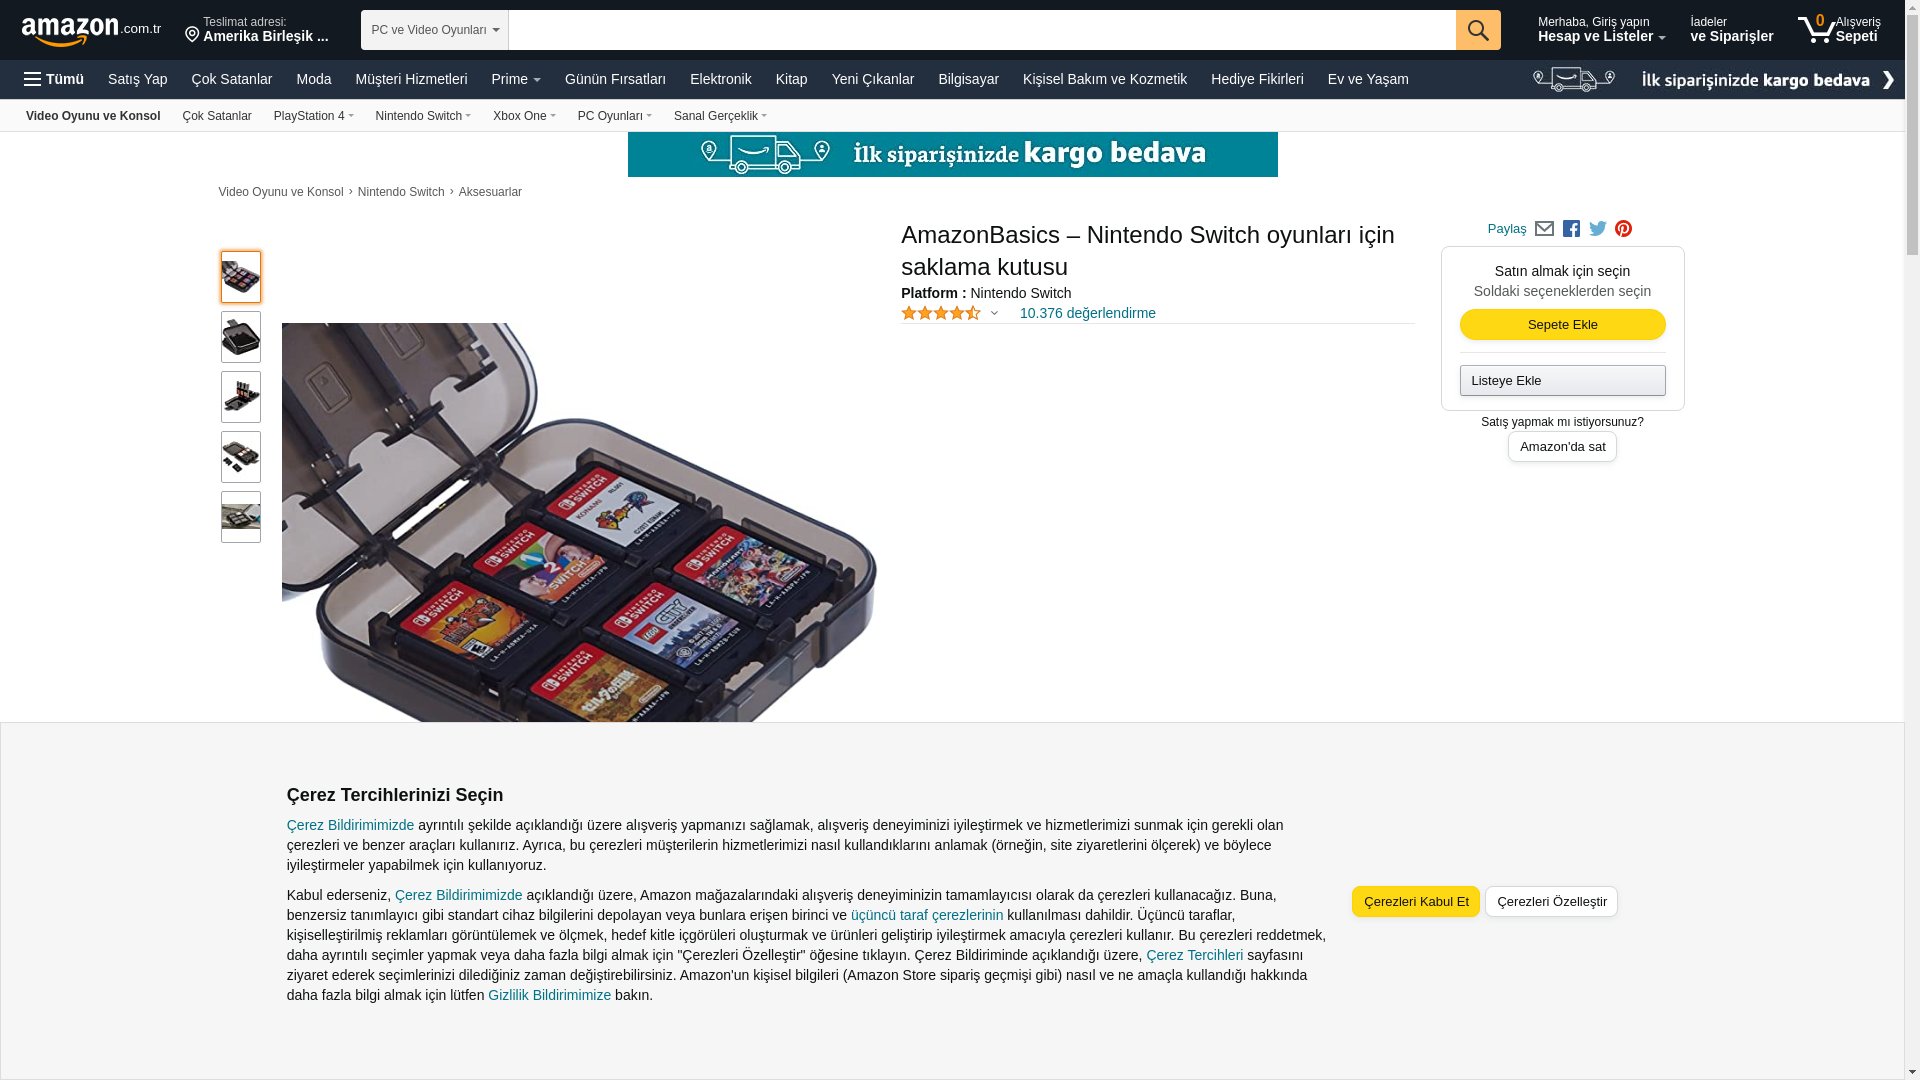Viewport: 1920px width, 1080px height.
Task: Share product via email icon
Action: [x=1544, y=229]
